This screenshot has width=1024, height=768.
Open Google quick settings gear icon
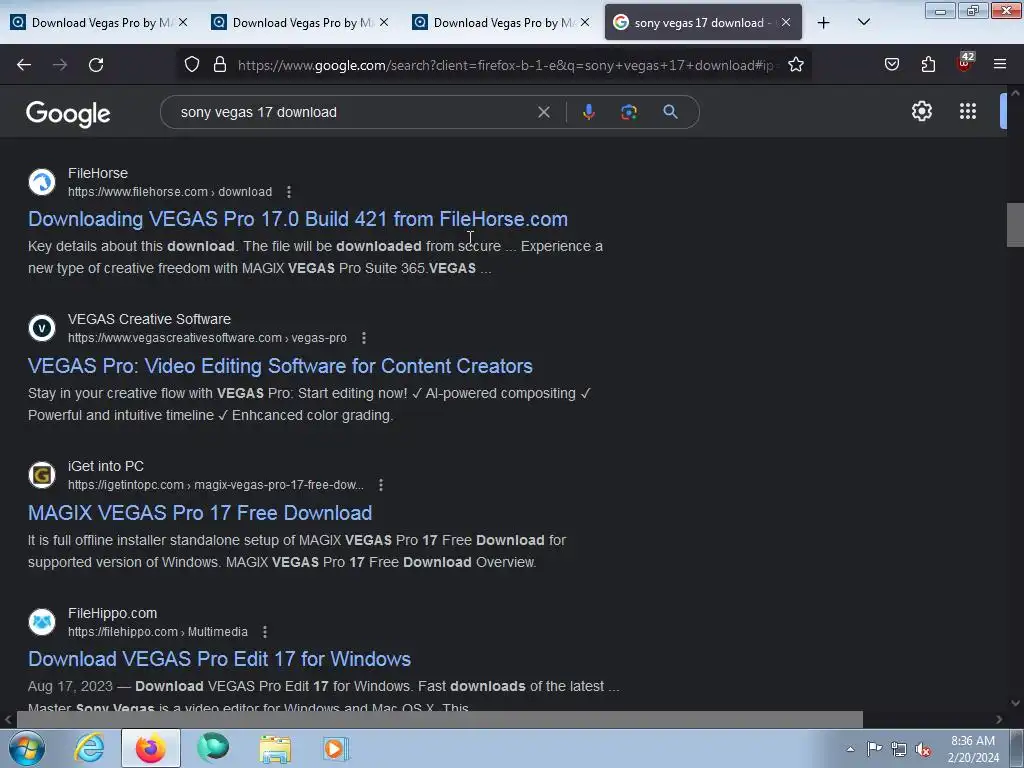pyautogui.click(x=921, y=112)
